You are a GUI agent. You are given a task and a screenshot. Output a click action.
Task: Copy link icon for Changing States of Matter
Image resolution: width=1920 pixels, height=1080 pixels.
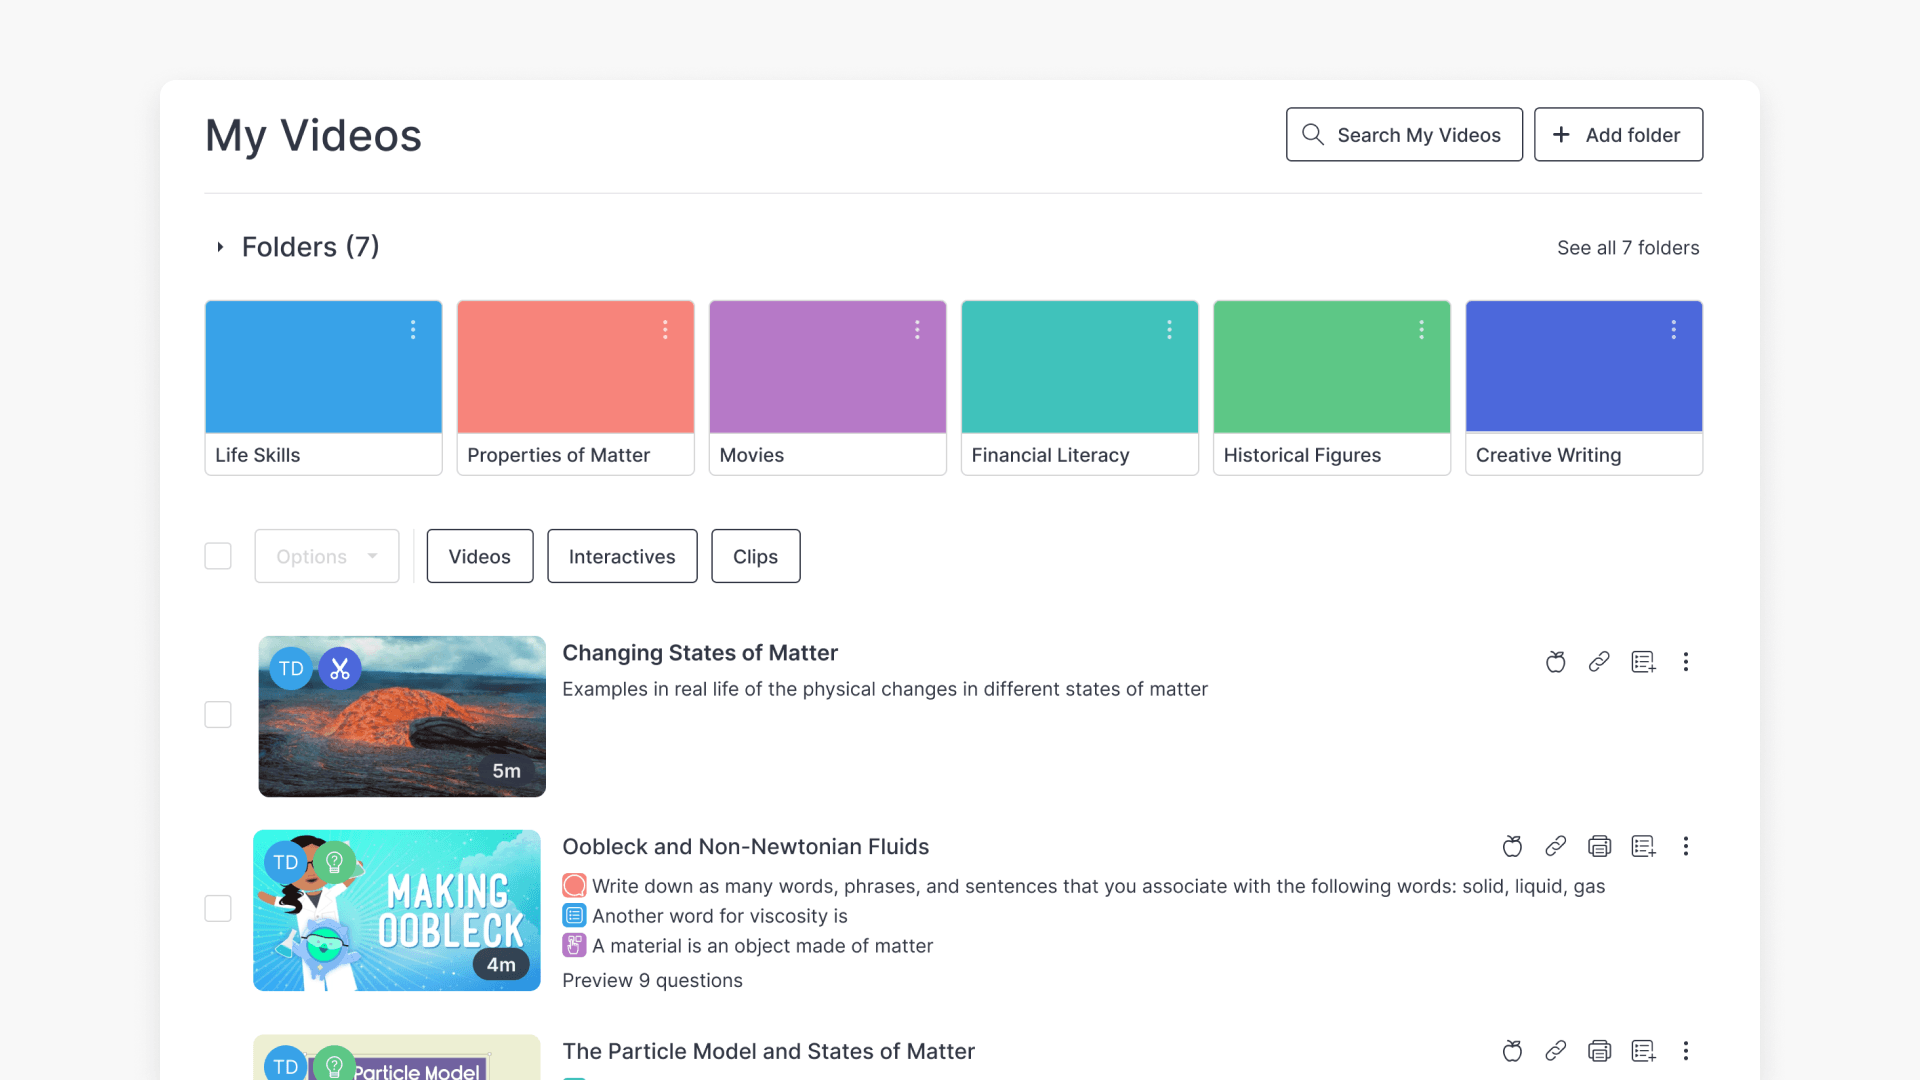click(x=1599, y=662)
